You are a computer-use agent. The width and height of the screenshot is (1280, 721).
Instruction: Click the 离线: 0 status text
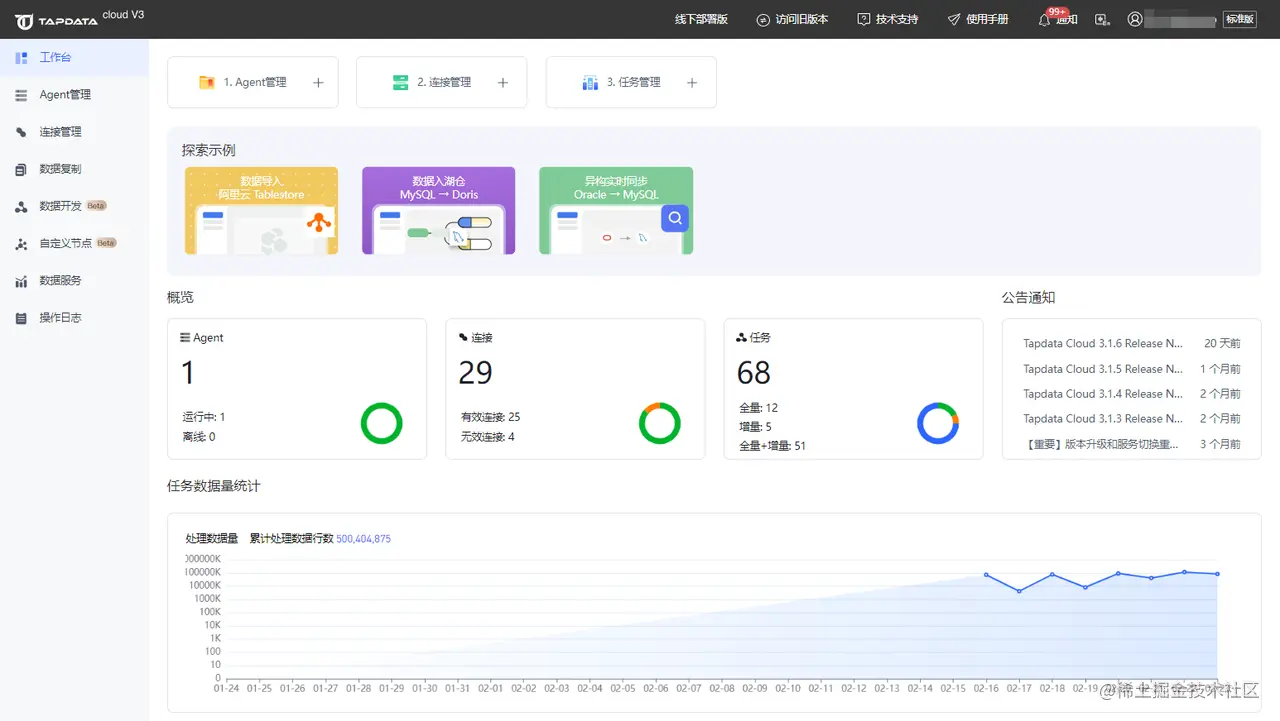pos(199,437)
